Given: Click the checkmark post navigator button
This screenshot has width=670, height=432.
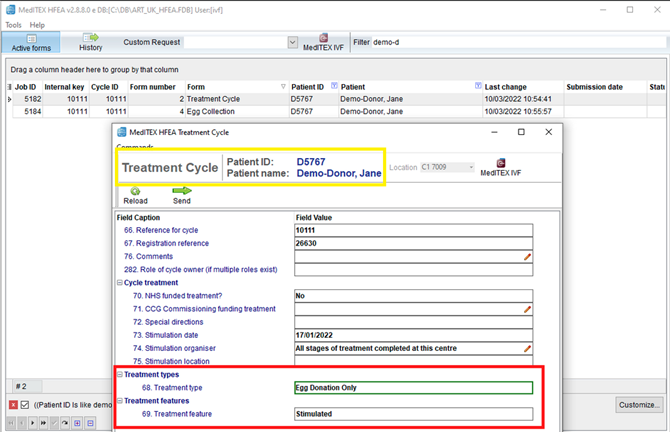Looking at the screenshot, I should (x=54, y=423).
